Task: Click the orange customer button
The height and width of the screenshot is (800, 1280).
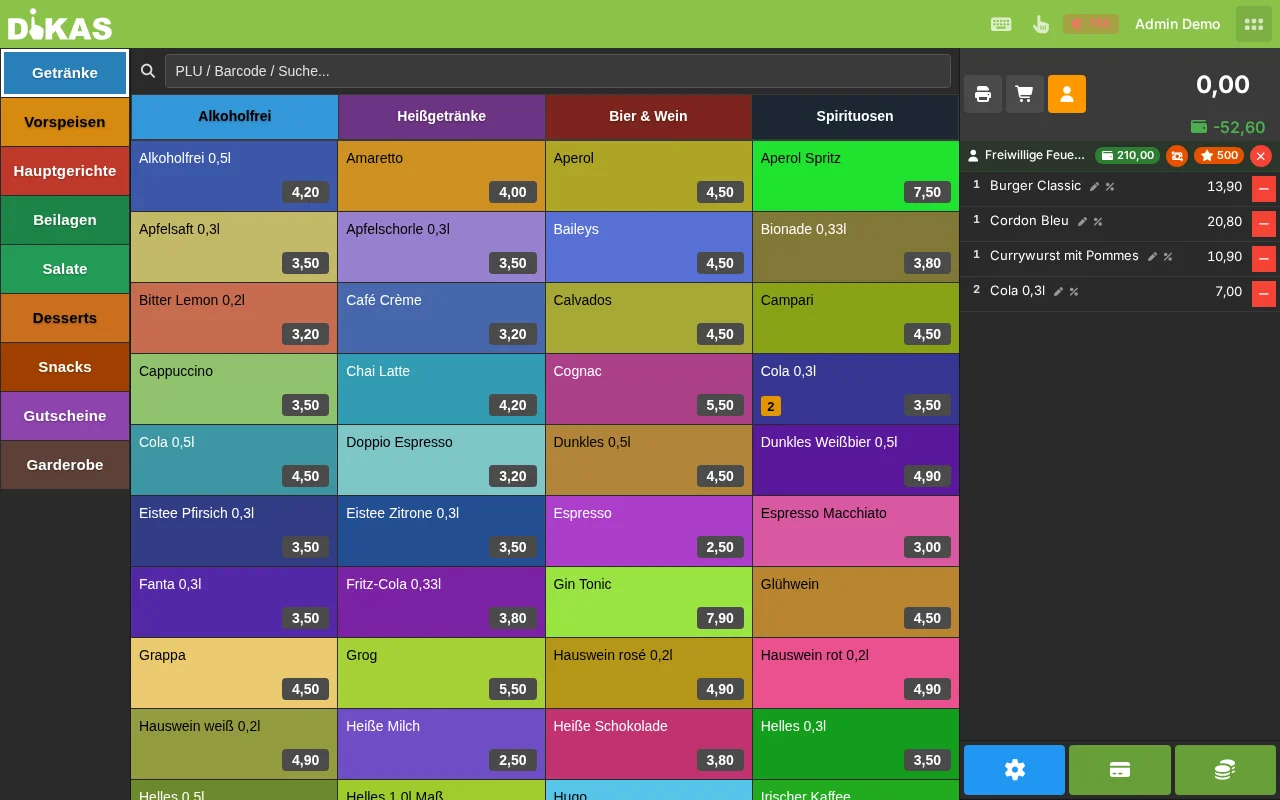Action: click(1067, 94)
